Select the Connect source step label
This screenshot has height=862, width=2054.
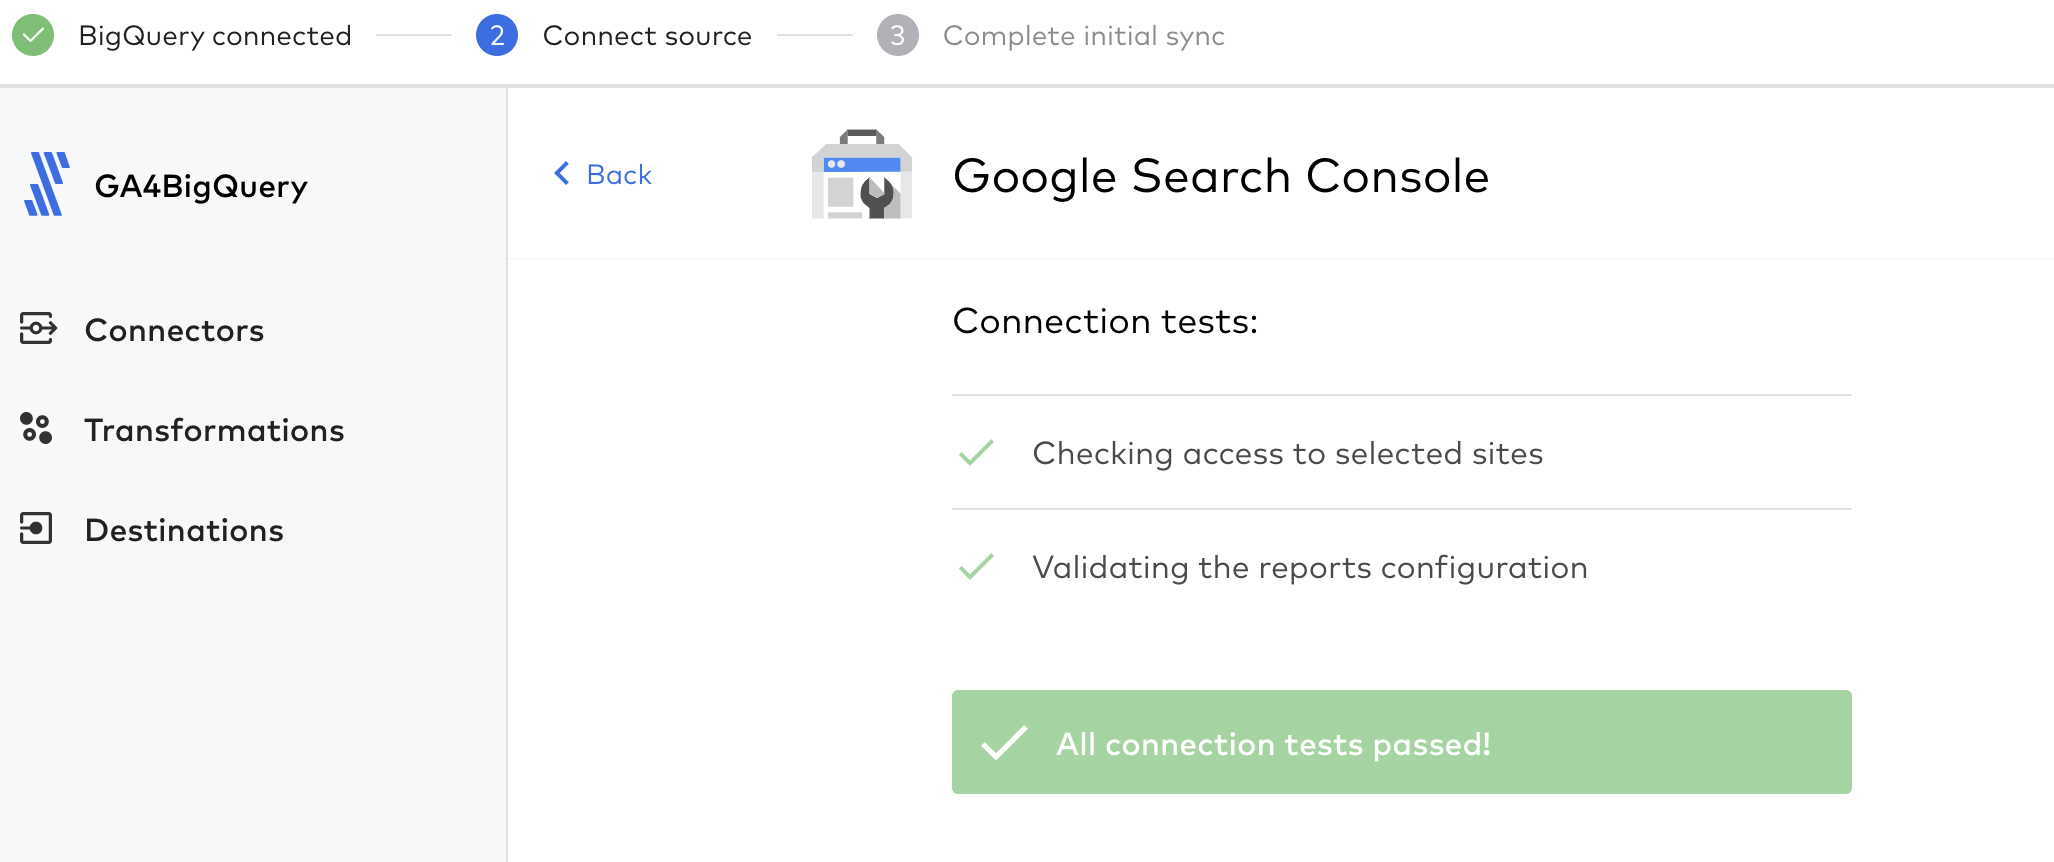(x=647, y=36)
